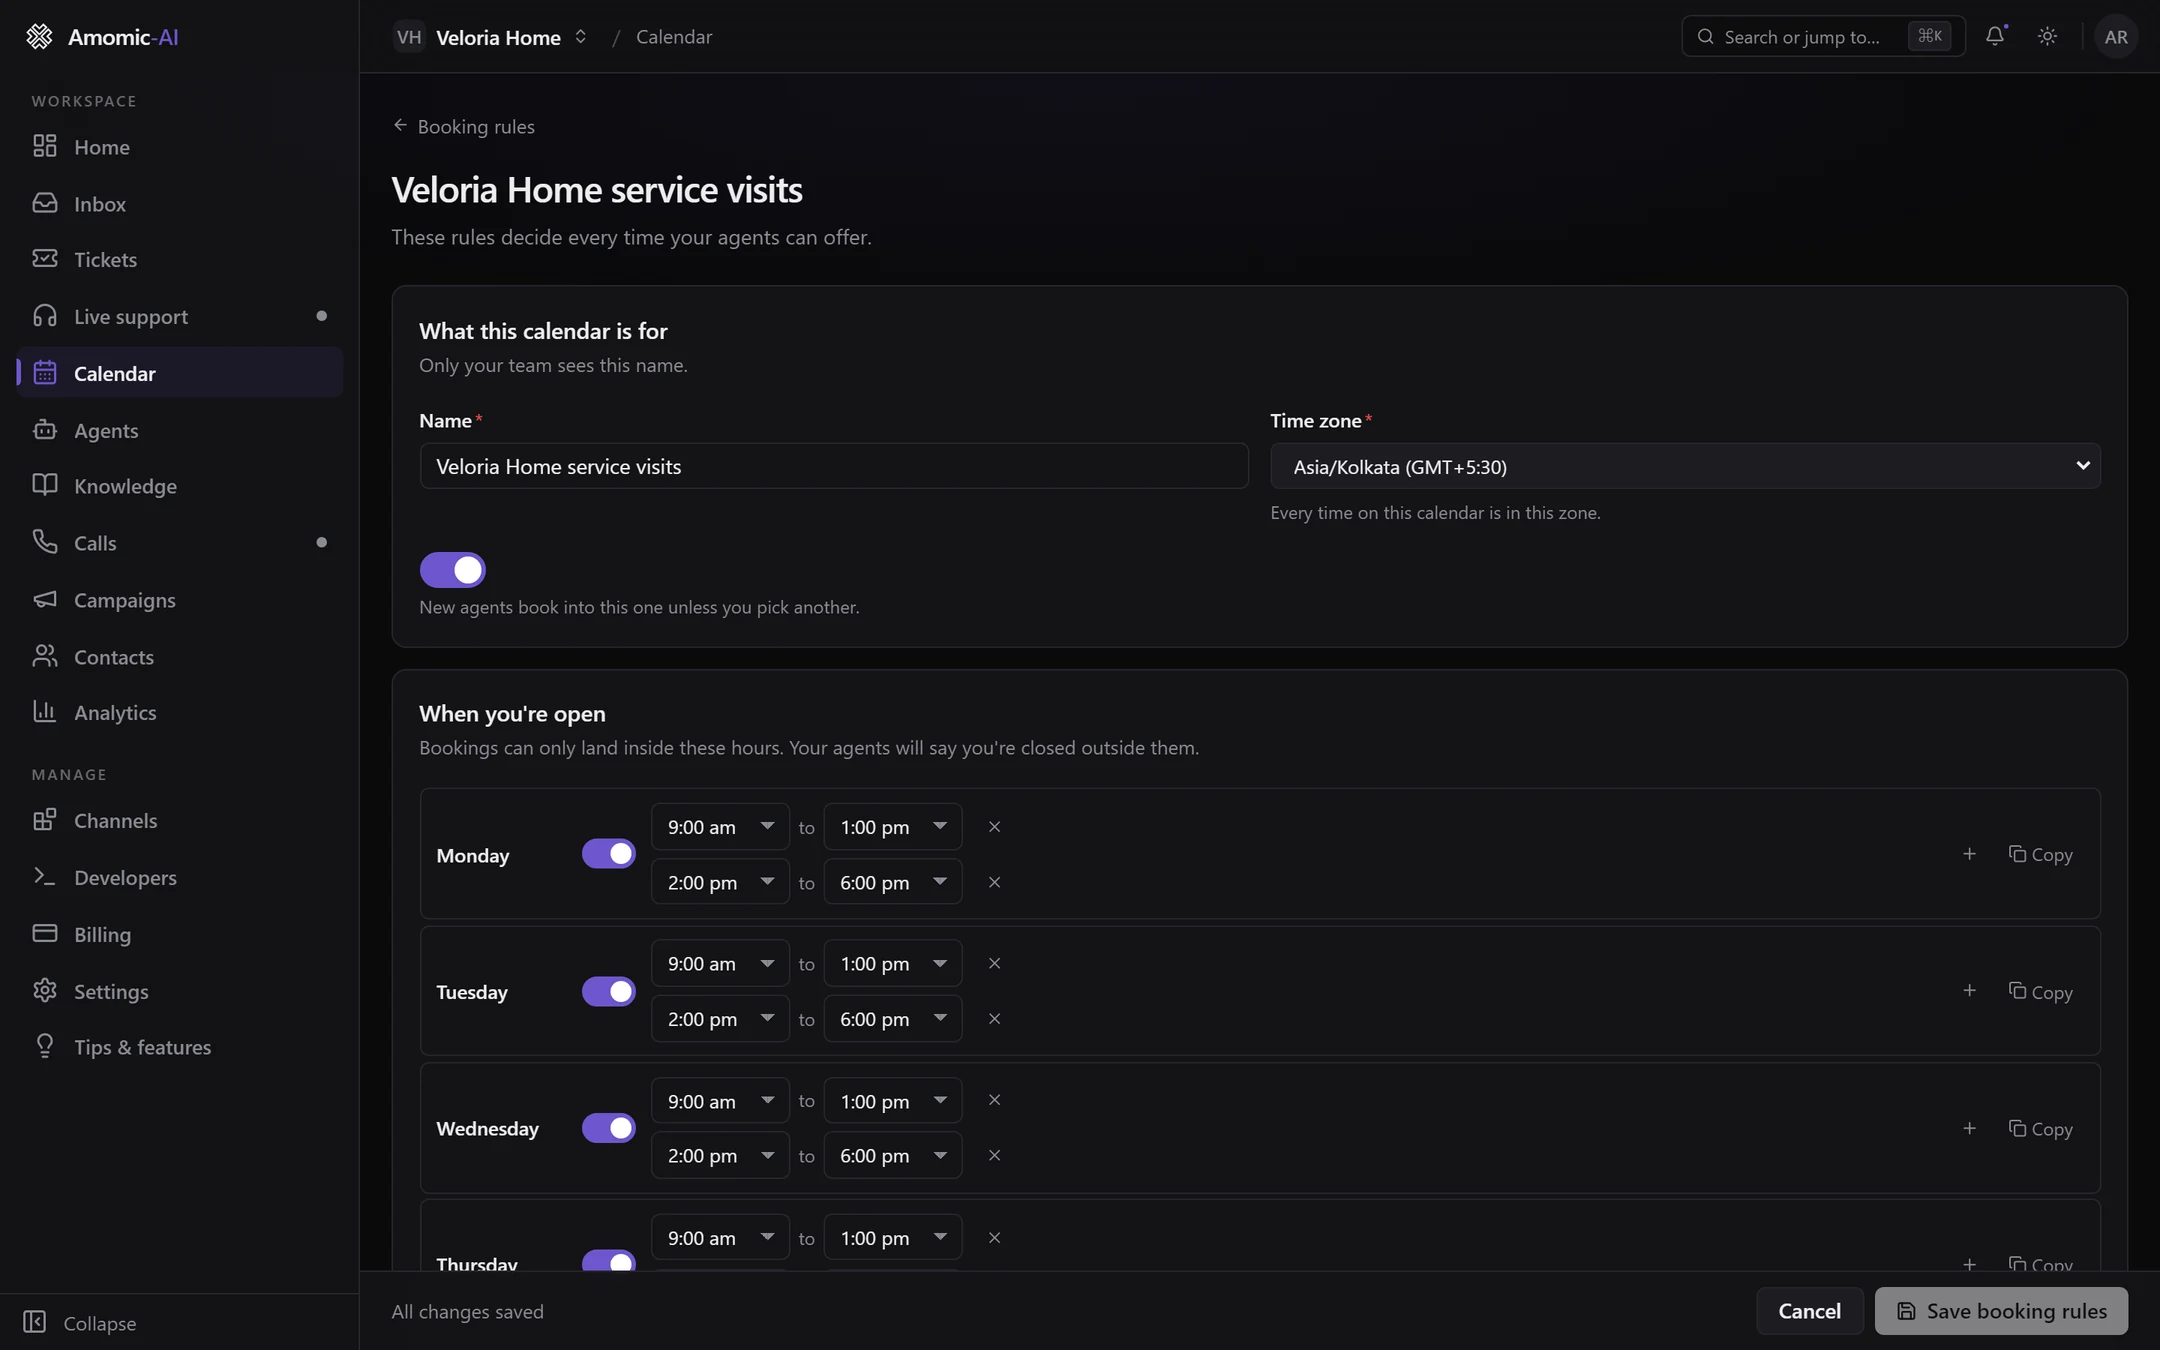Open Tips & features in sidebar
This screenshot has width=2160, height=1350.
180,1048
